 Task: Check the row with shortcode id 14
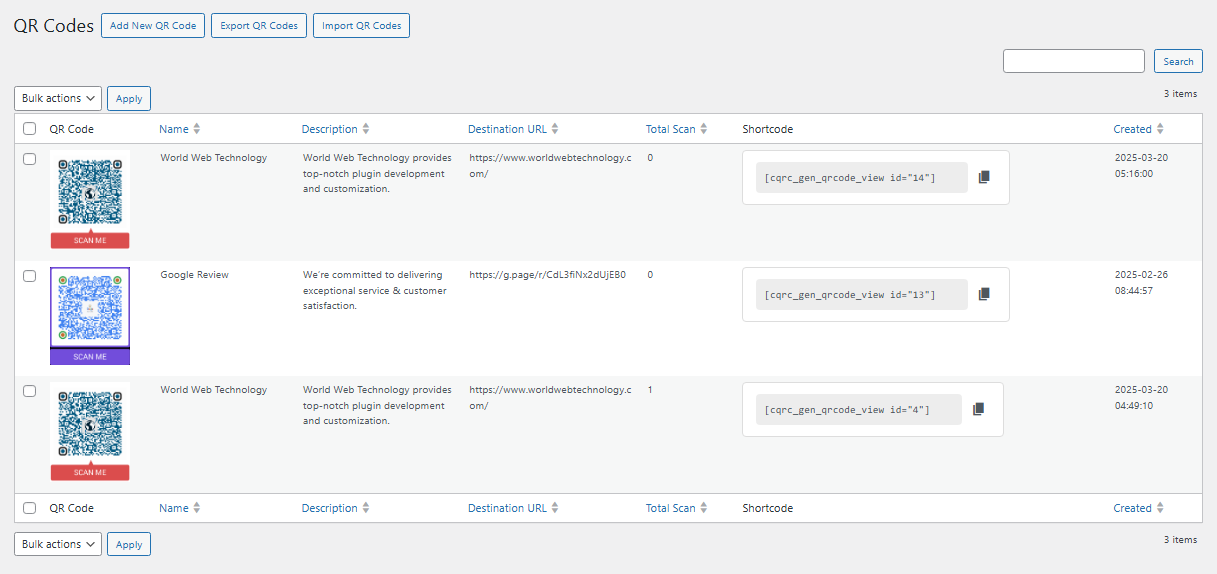(30, 159)
